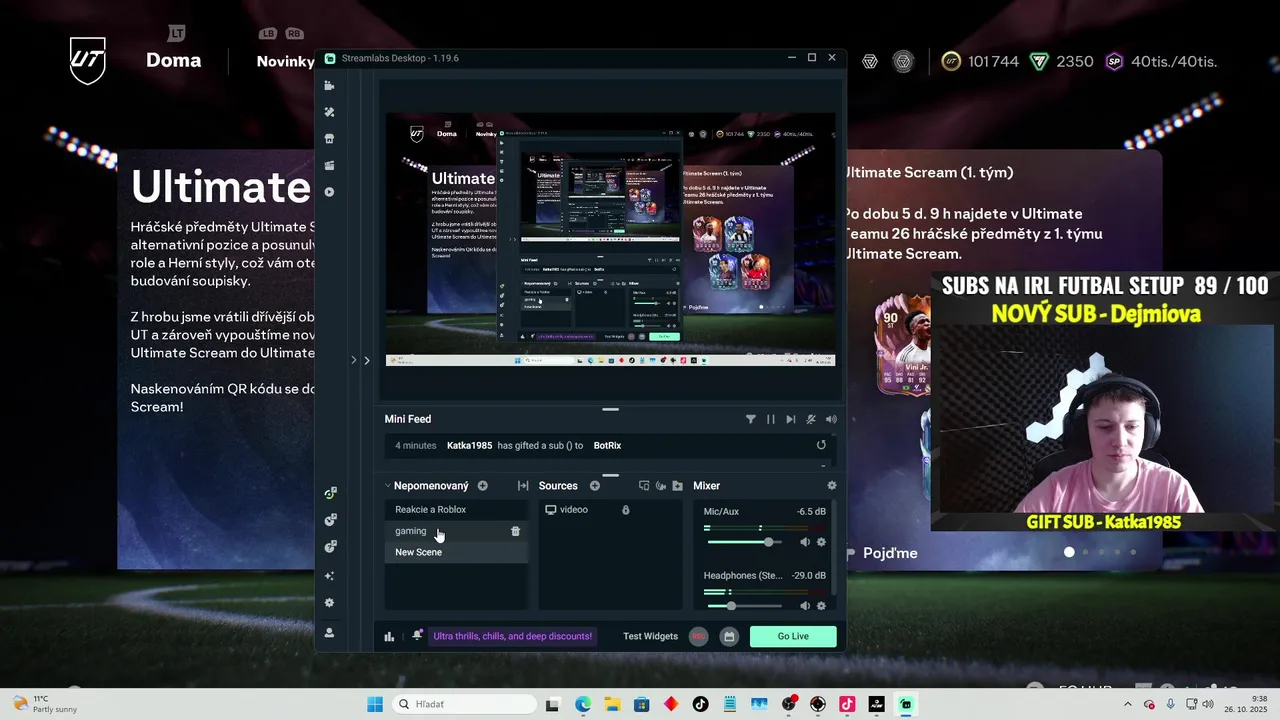1280x720 pixels.
Task: Click the 2350 points balance in game
Action: (x=1061, y=62)
